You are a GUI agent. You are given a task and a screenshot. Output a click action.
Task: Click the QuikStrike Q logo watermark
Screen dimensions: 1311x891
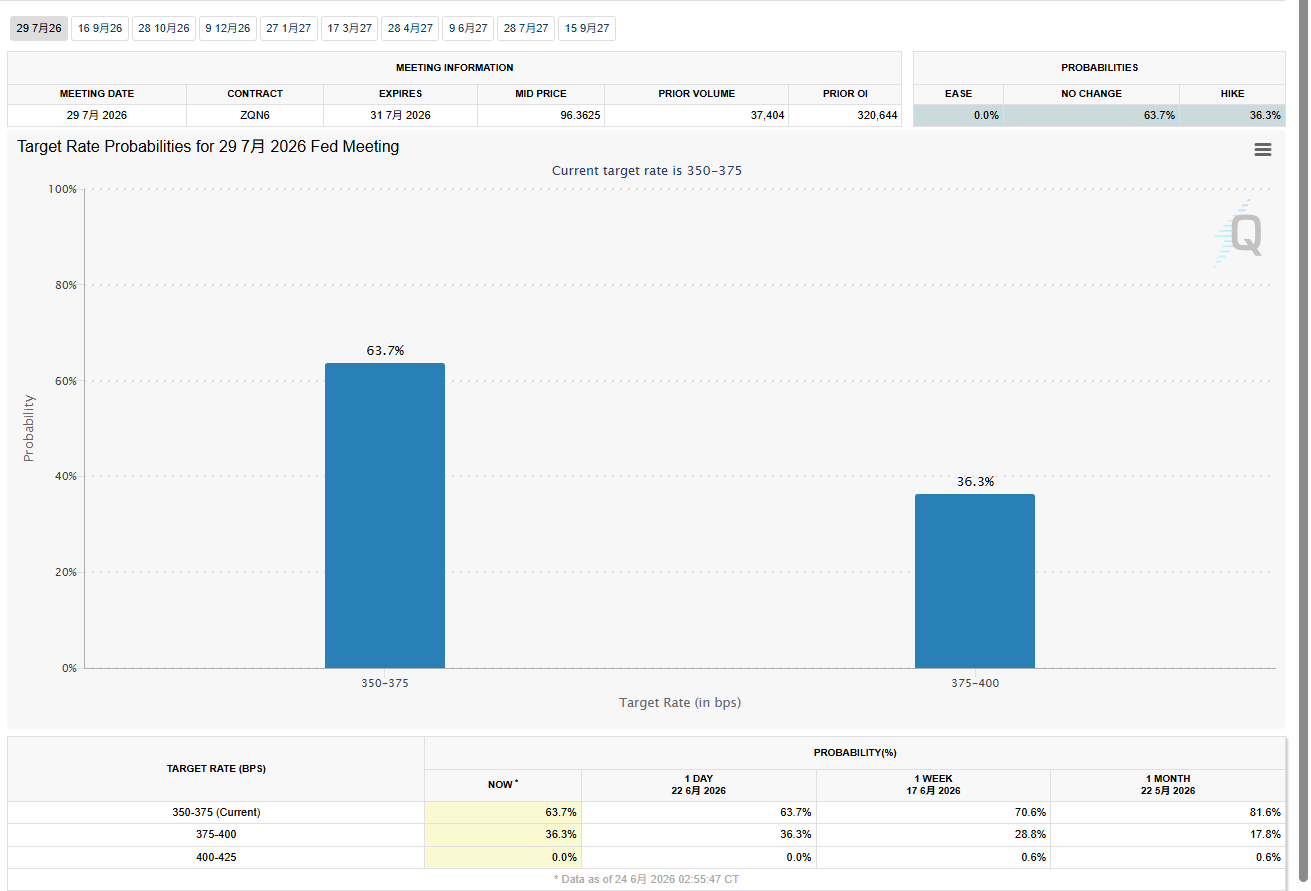(x=1239, y=234)
